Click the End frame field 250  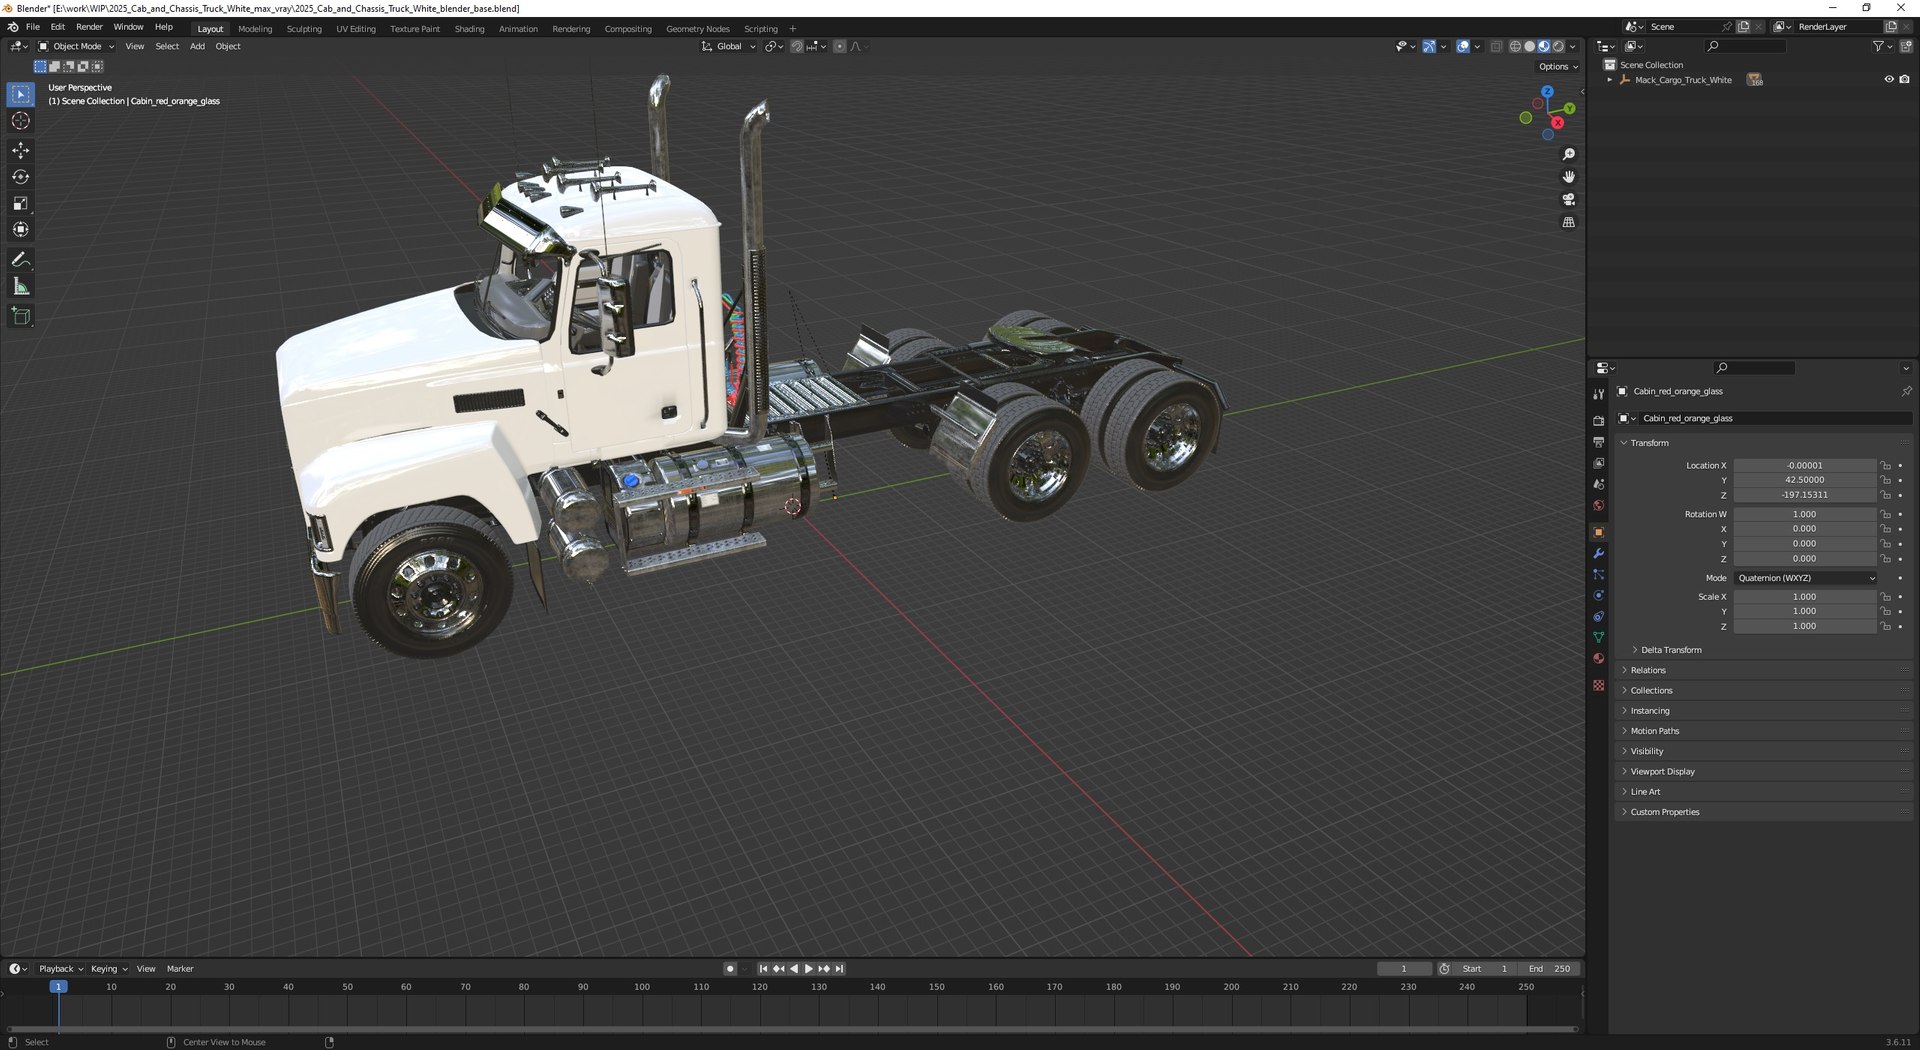click(x=1550, y=969)
